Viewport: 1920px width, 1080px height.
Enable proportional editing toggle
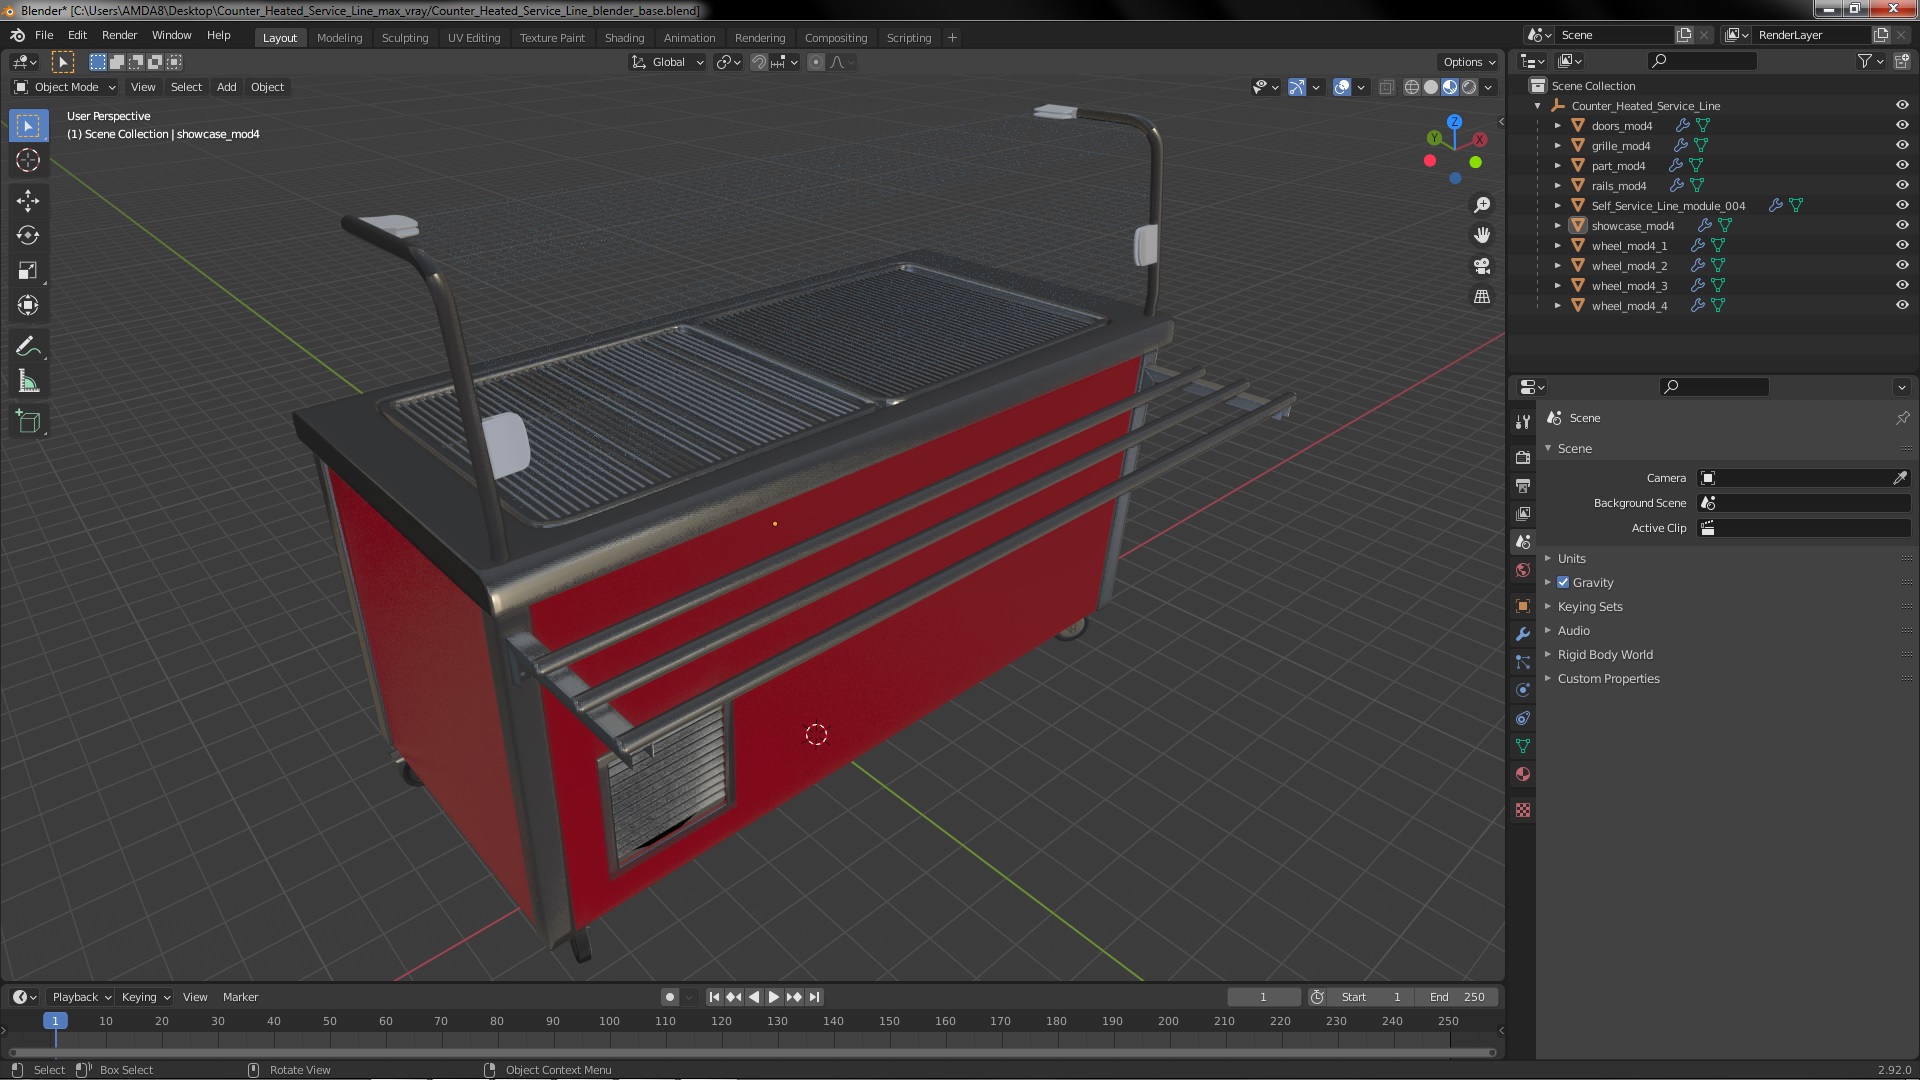816,62
